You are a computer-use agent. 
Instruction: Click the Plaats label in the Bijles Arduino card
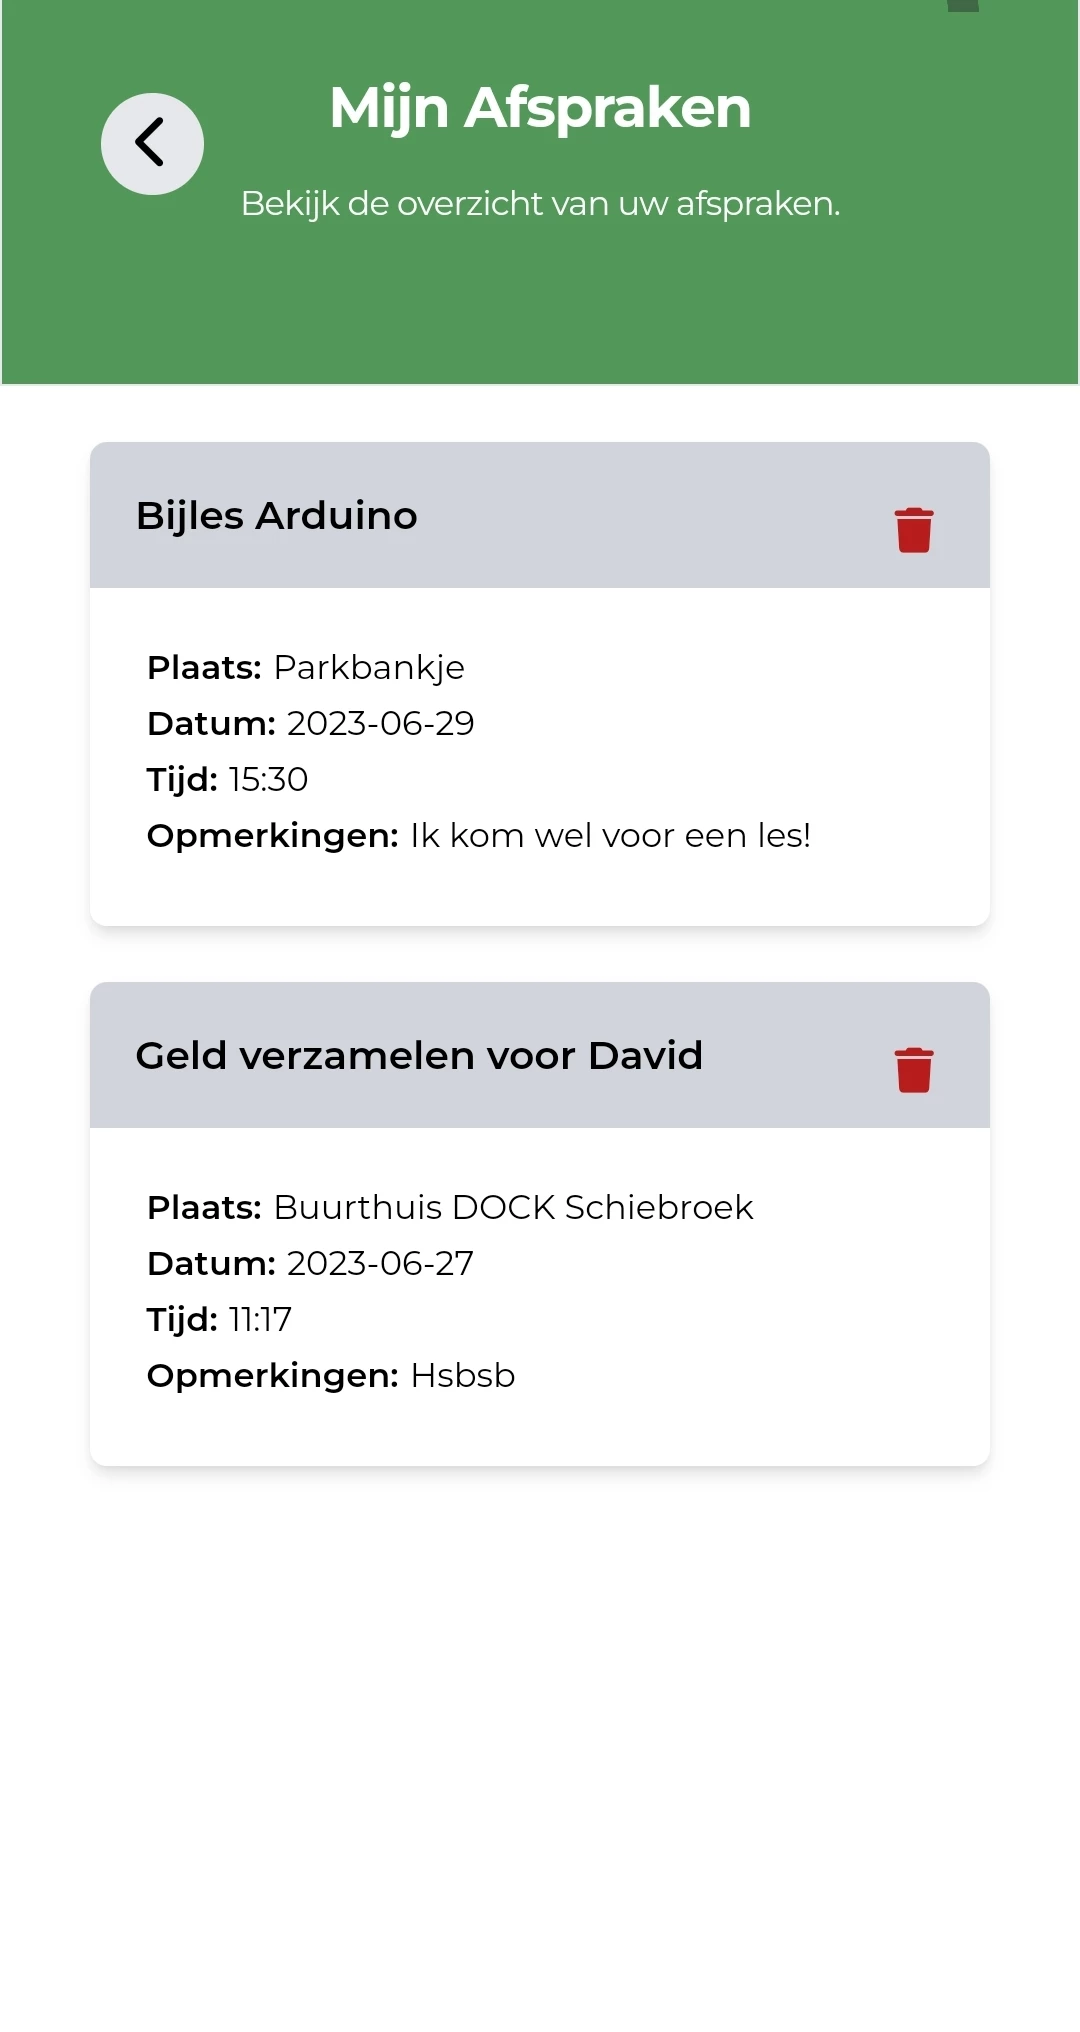pos(204,668)
